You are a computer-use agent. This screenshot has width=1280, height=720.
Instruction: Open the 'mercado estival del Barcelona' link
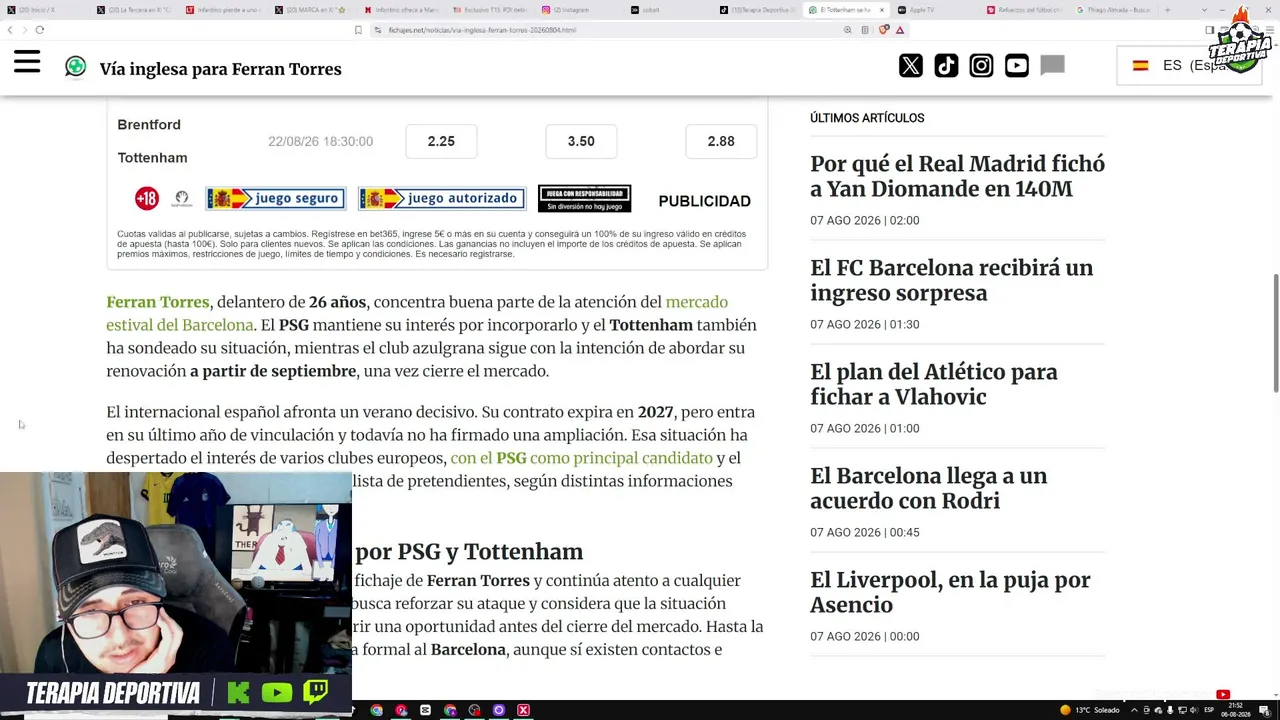pos(417,313)
